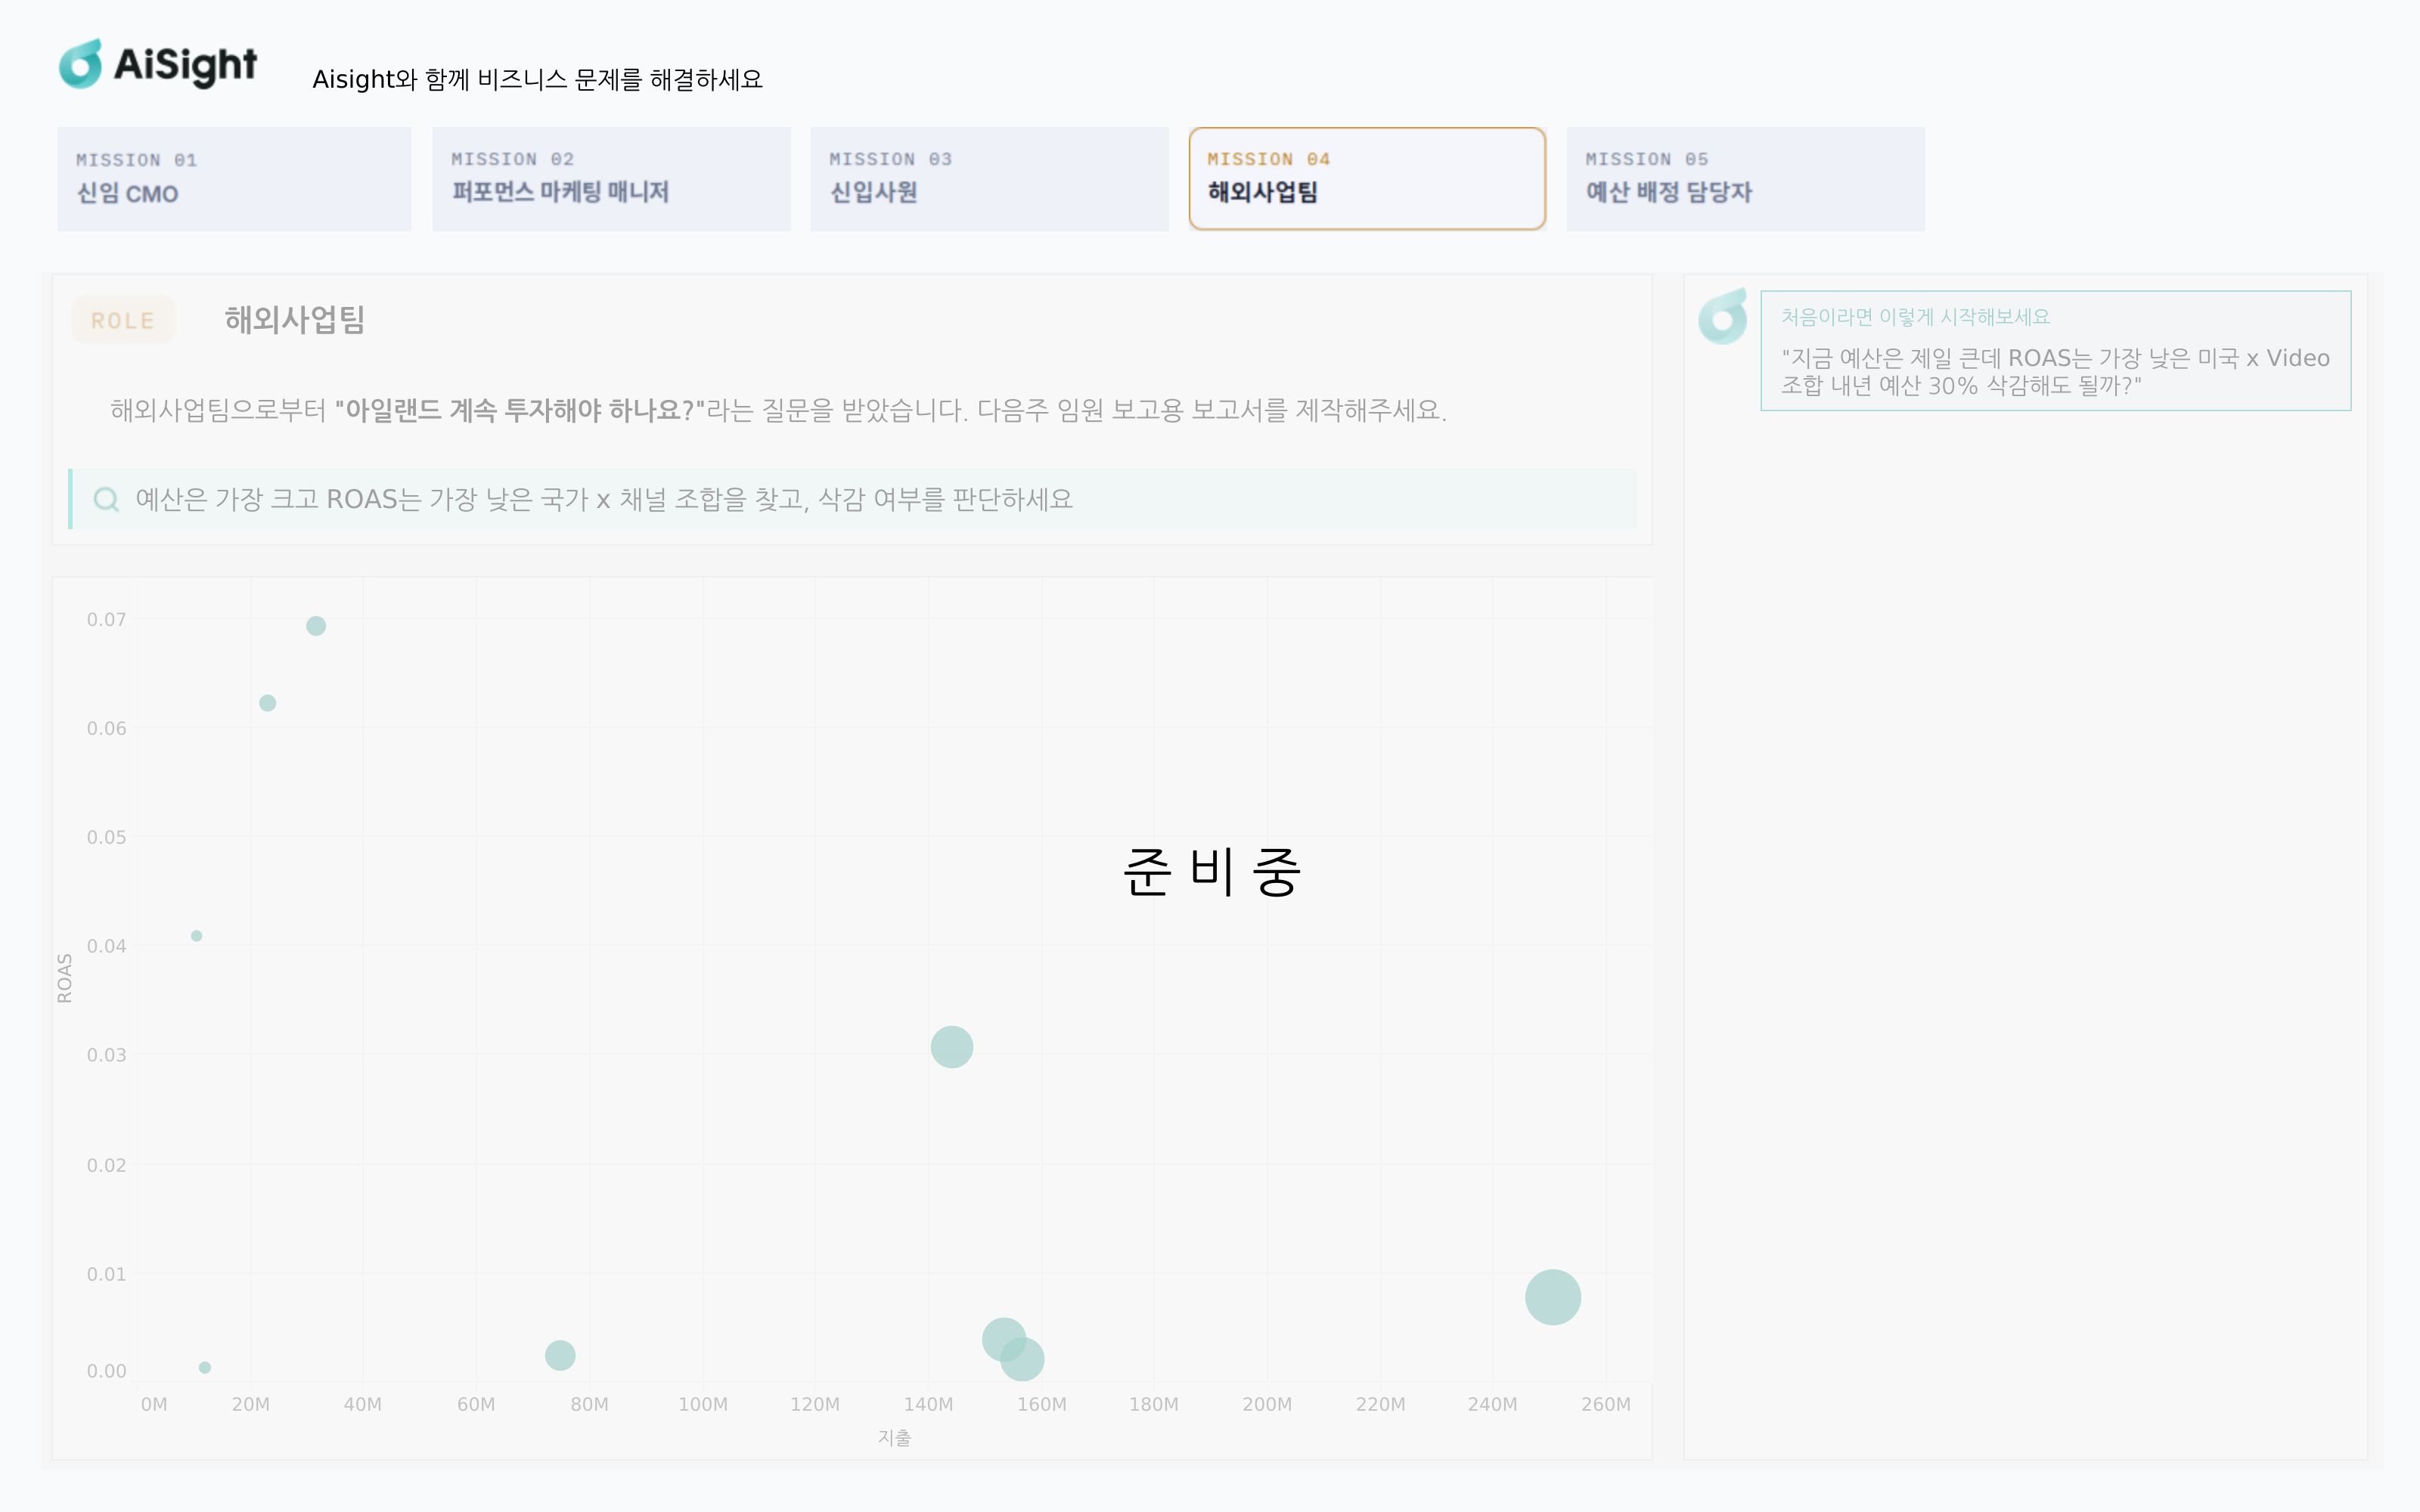Select the largest bubble near 250M spend
The width and height of the screenshot is (2420, 1512).
[x=1552, y=1297]
